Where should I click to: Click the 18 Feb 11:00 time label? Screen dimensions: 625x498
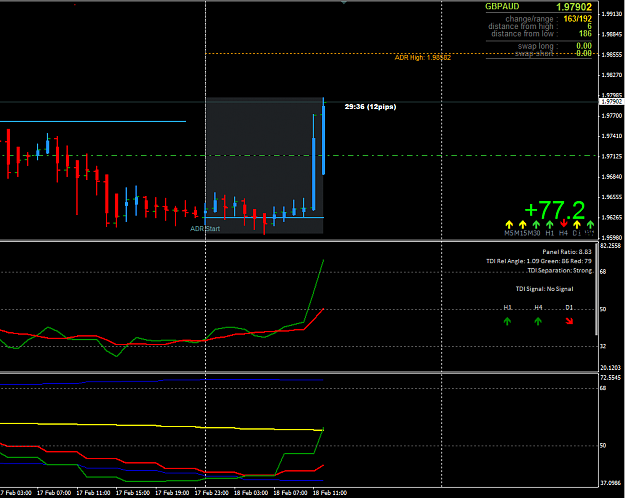(x=330, y=493)
